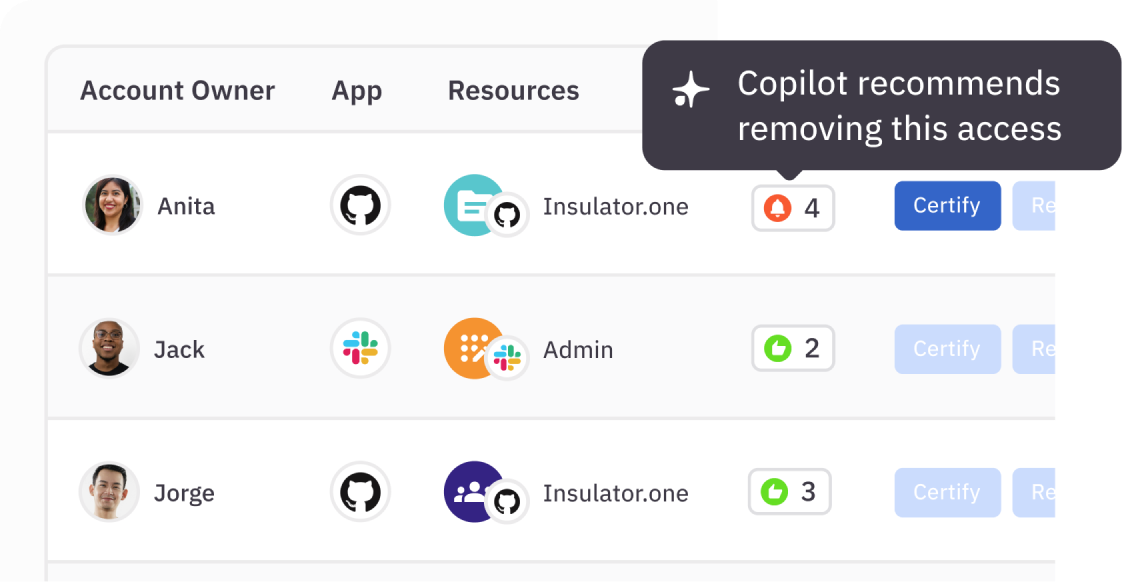Click the orange Admin resource icon

(x=472, y=347)
